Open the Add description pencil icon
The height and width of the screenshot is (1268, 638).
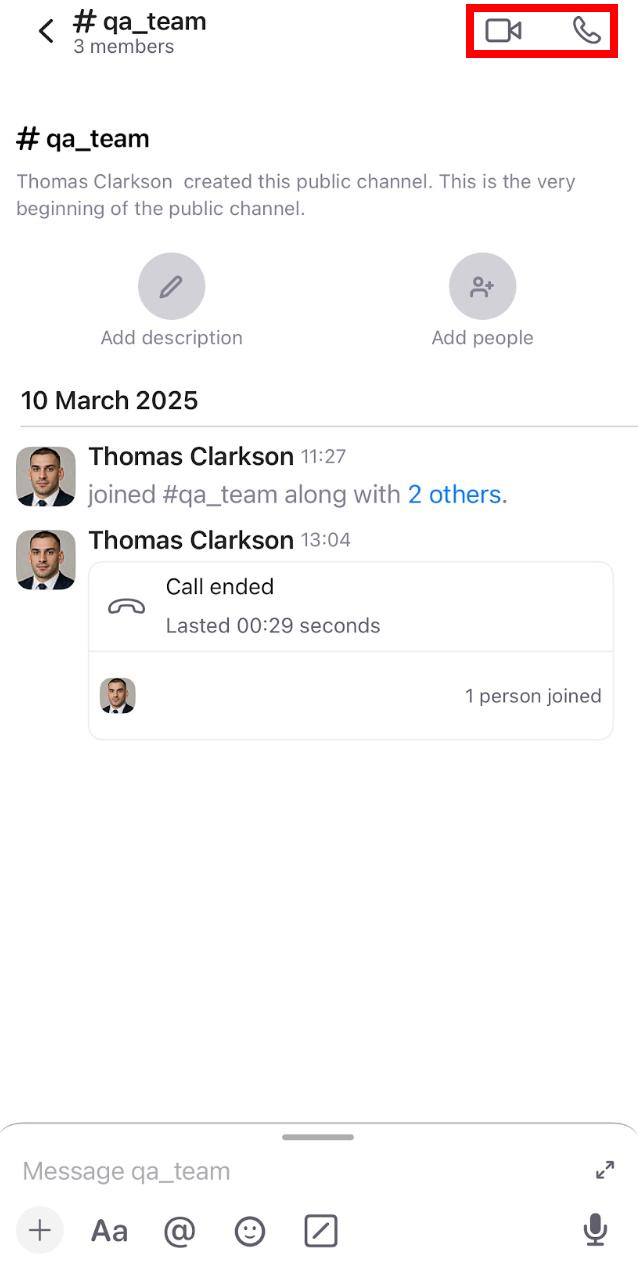[171, 285]
